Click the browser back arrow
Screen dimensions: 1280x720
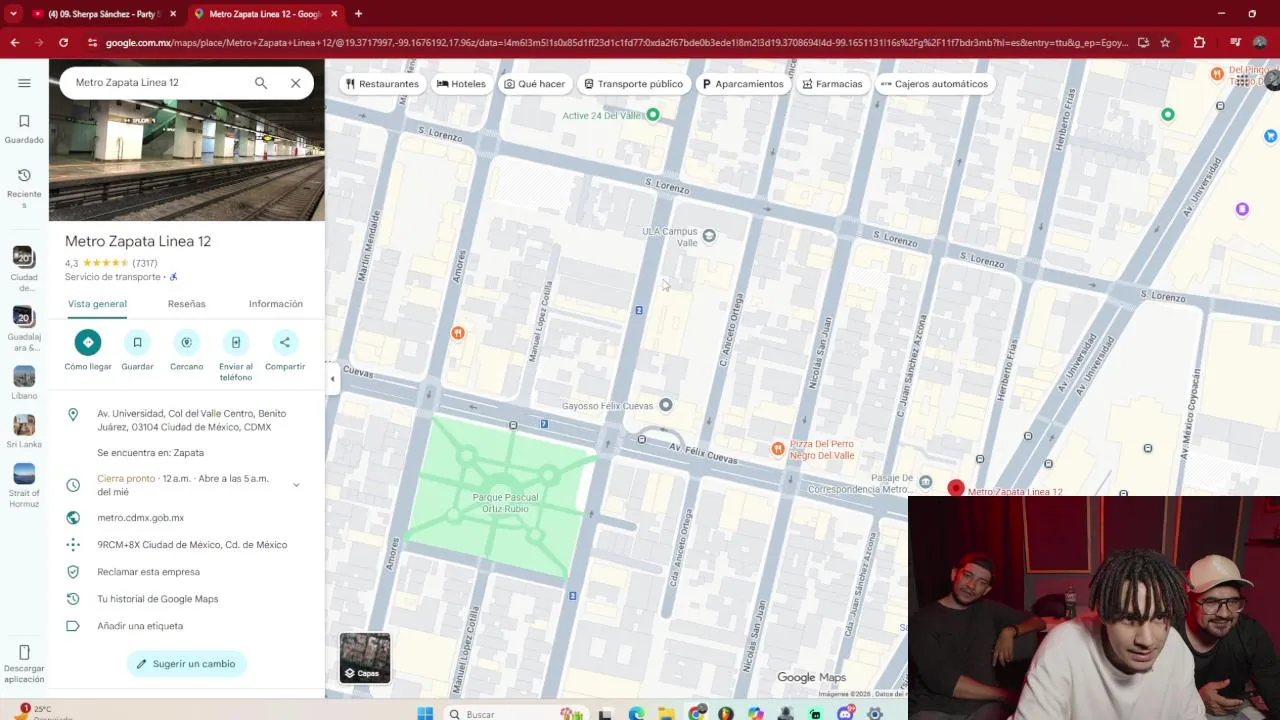14,43
